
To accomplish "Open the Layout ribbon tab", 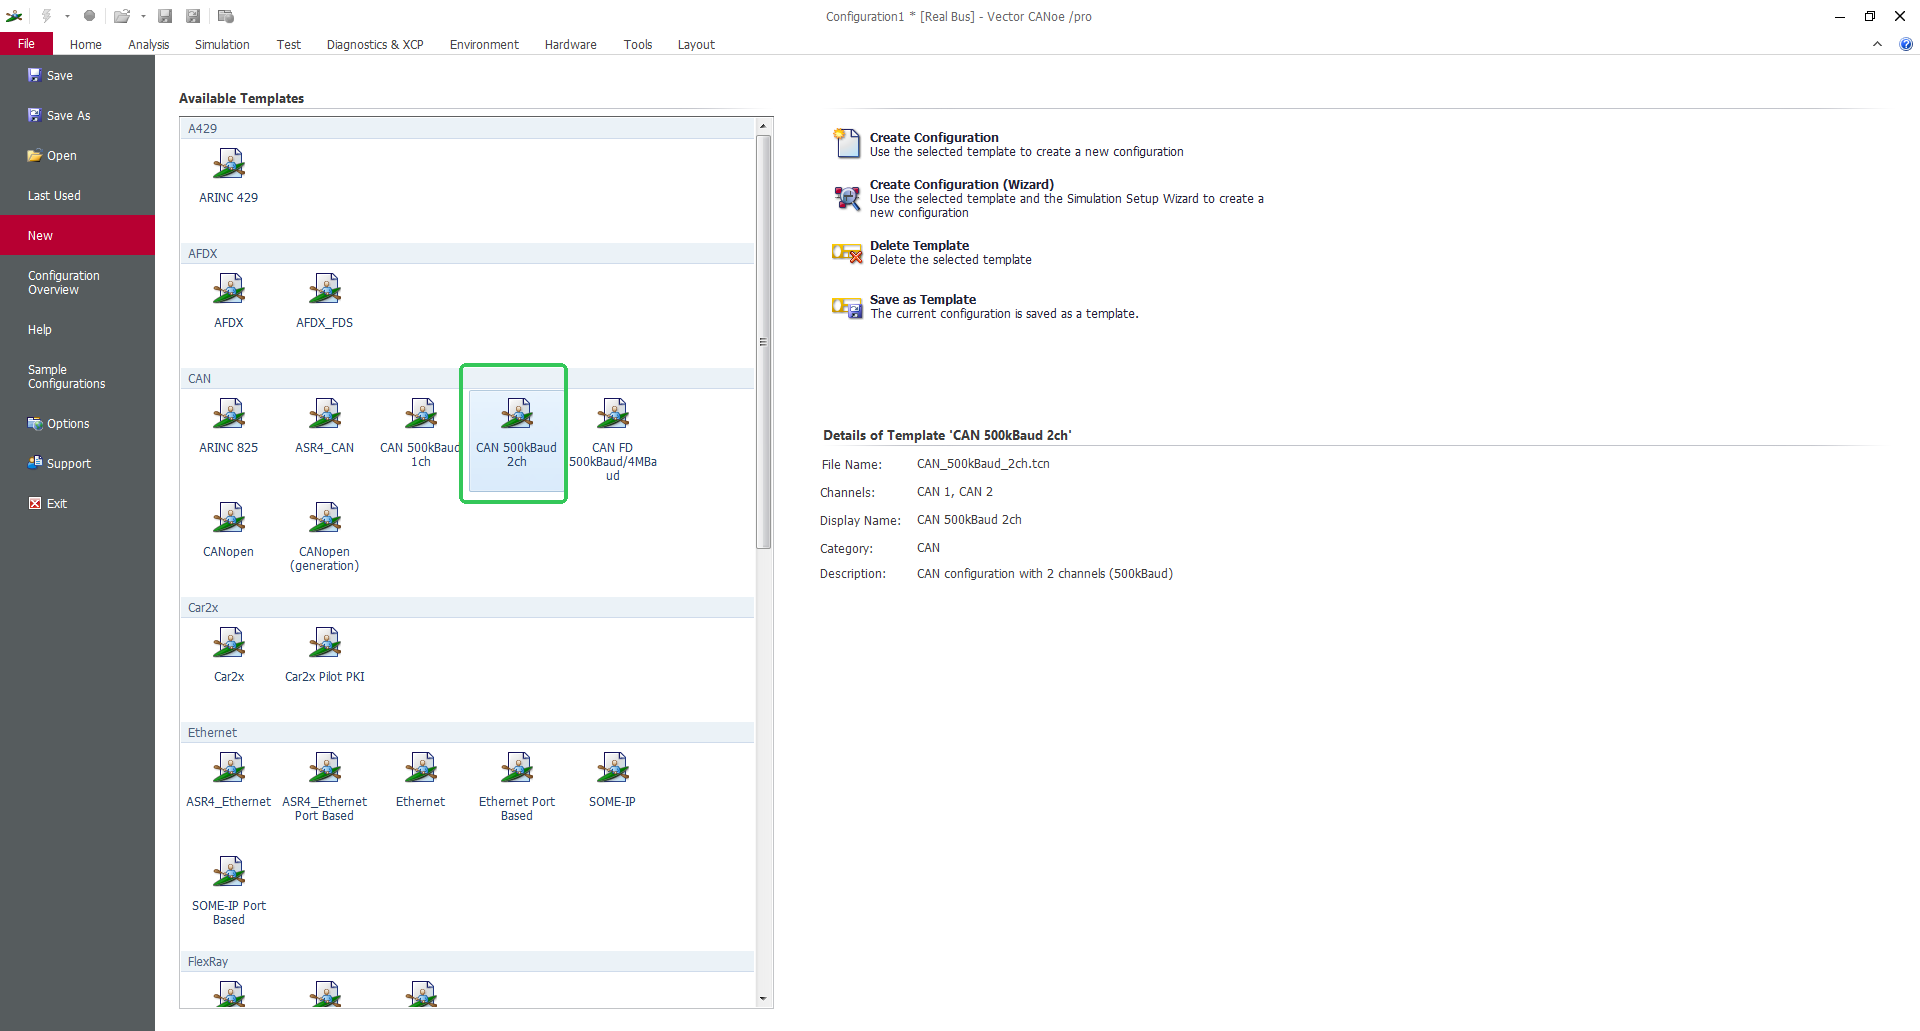I will [x=696, y=45].
